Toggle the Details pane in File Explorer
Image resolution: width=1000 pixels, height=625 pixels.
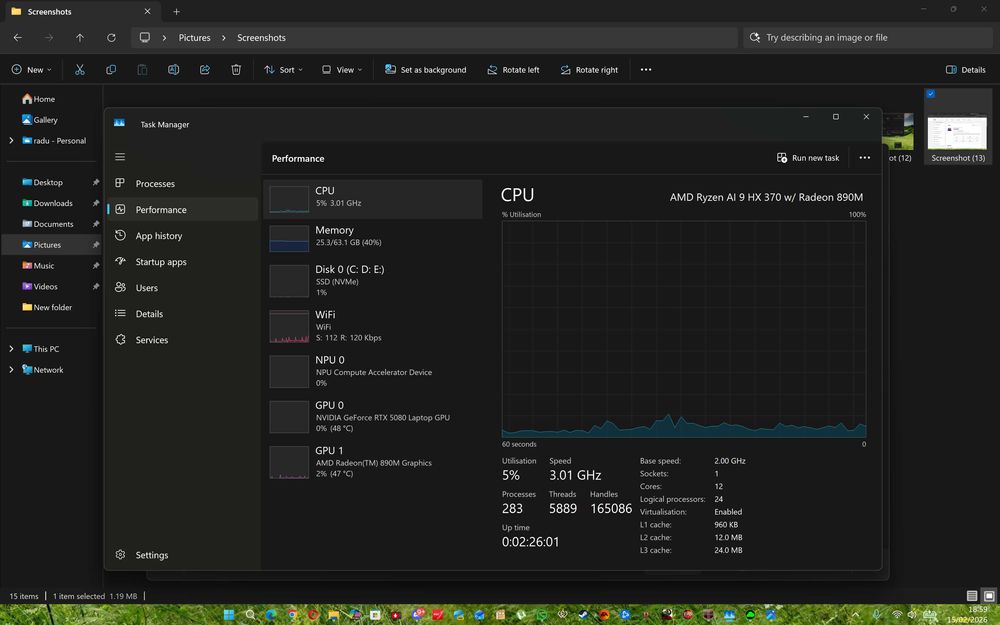tap(965, 70)
